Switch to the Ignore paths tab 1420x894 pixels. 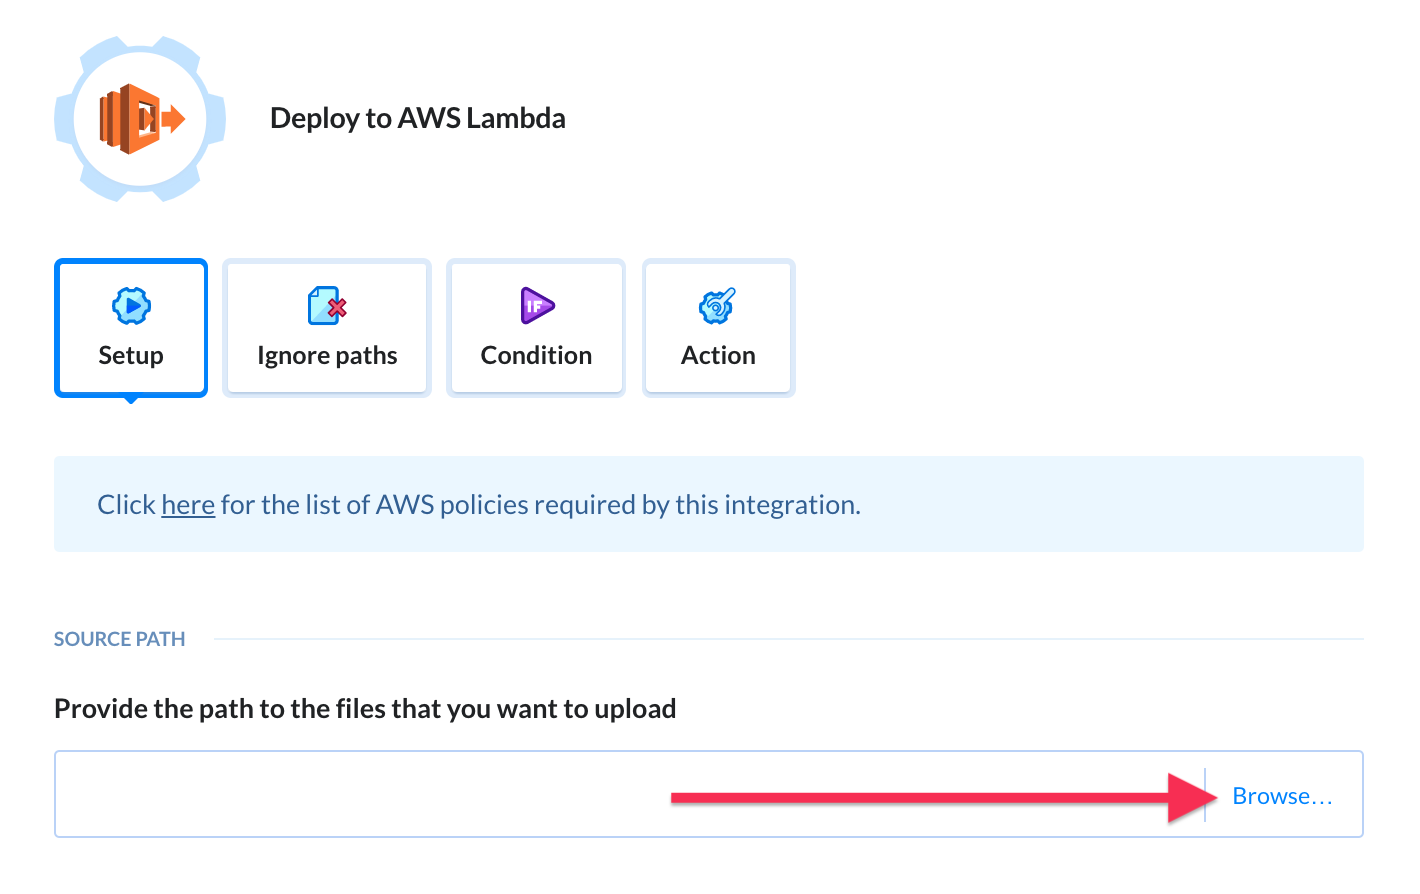[327, 328]
